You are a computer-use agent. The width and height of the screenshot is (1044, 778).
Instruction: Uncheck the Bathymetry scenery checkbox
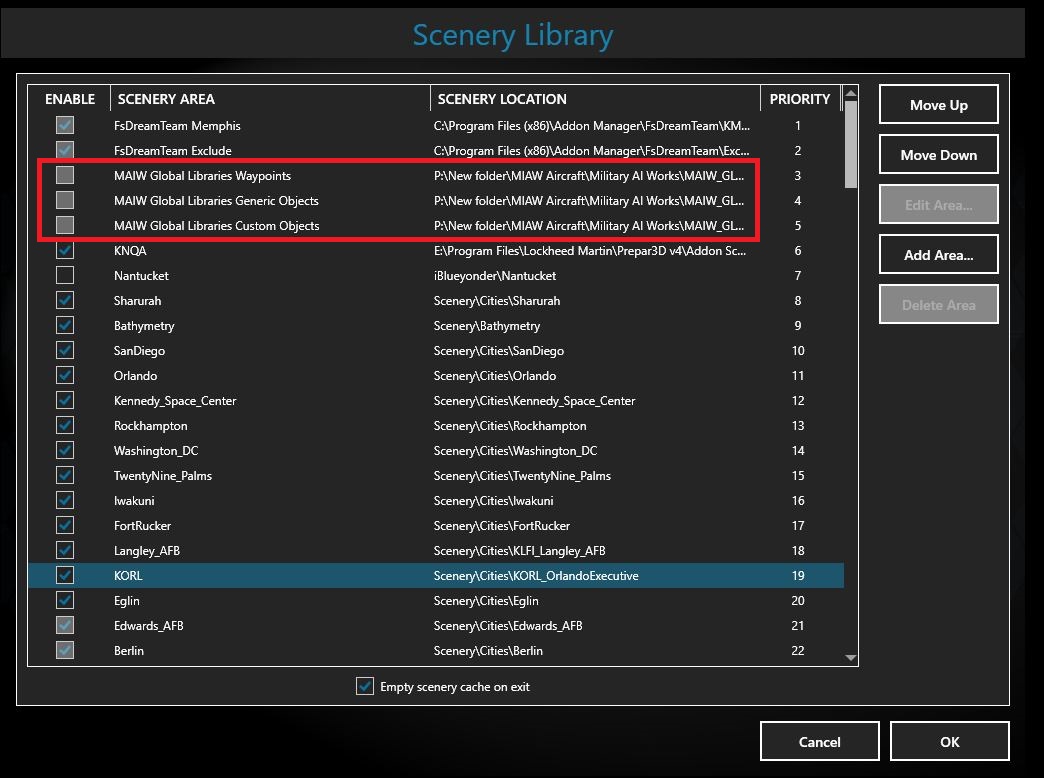[x=65, y=325]
